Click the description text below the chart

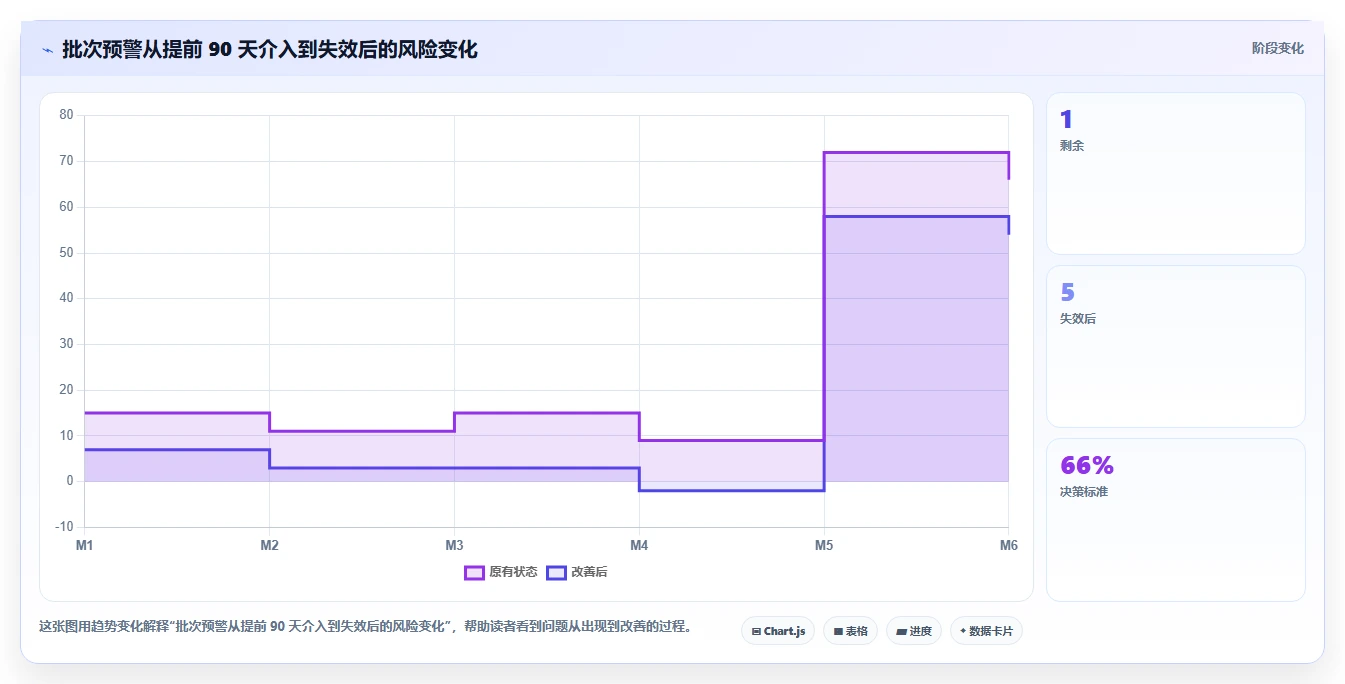pyautogui.click(x=365, y=627)
